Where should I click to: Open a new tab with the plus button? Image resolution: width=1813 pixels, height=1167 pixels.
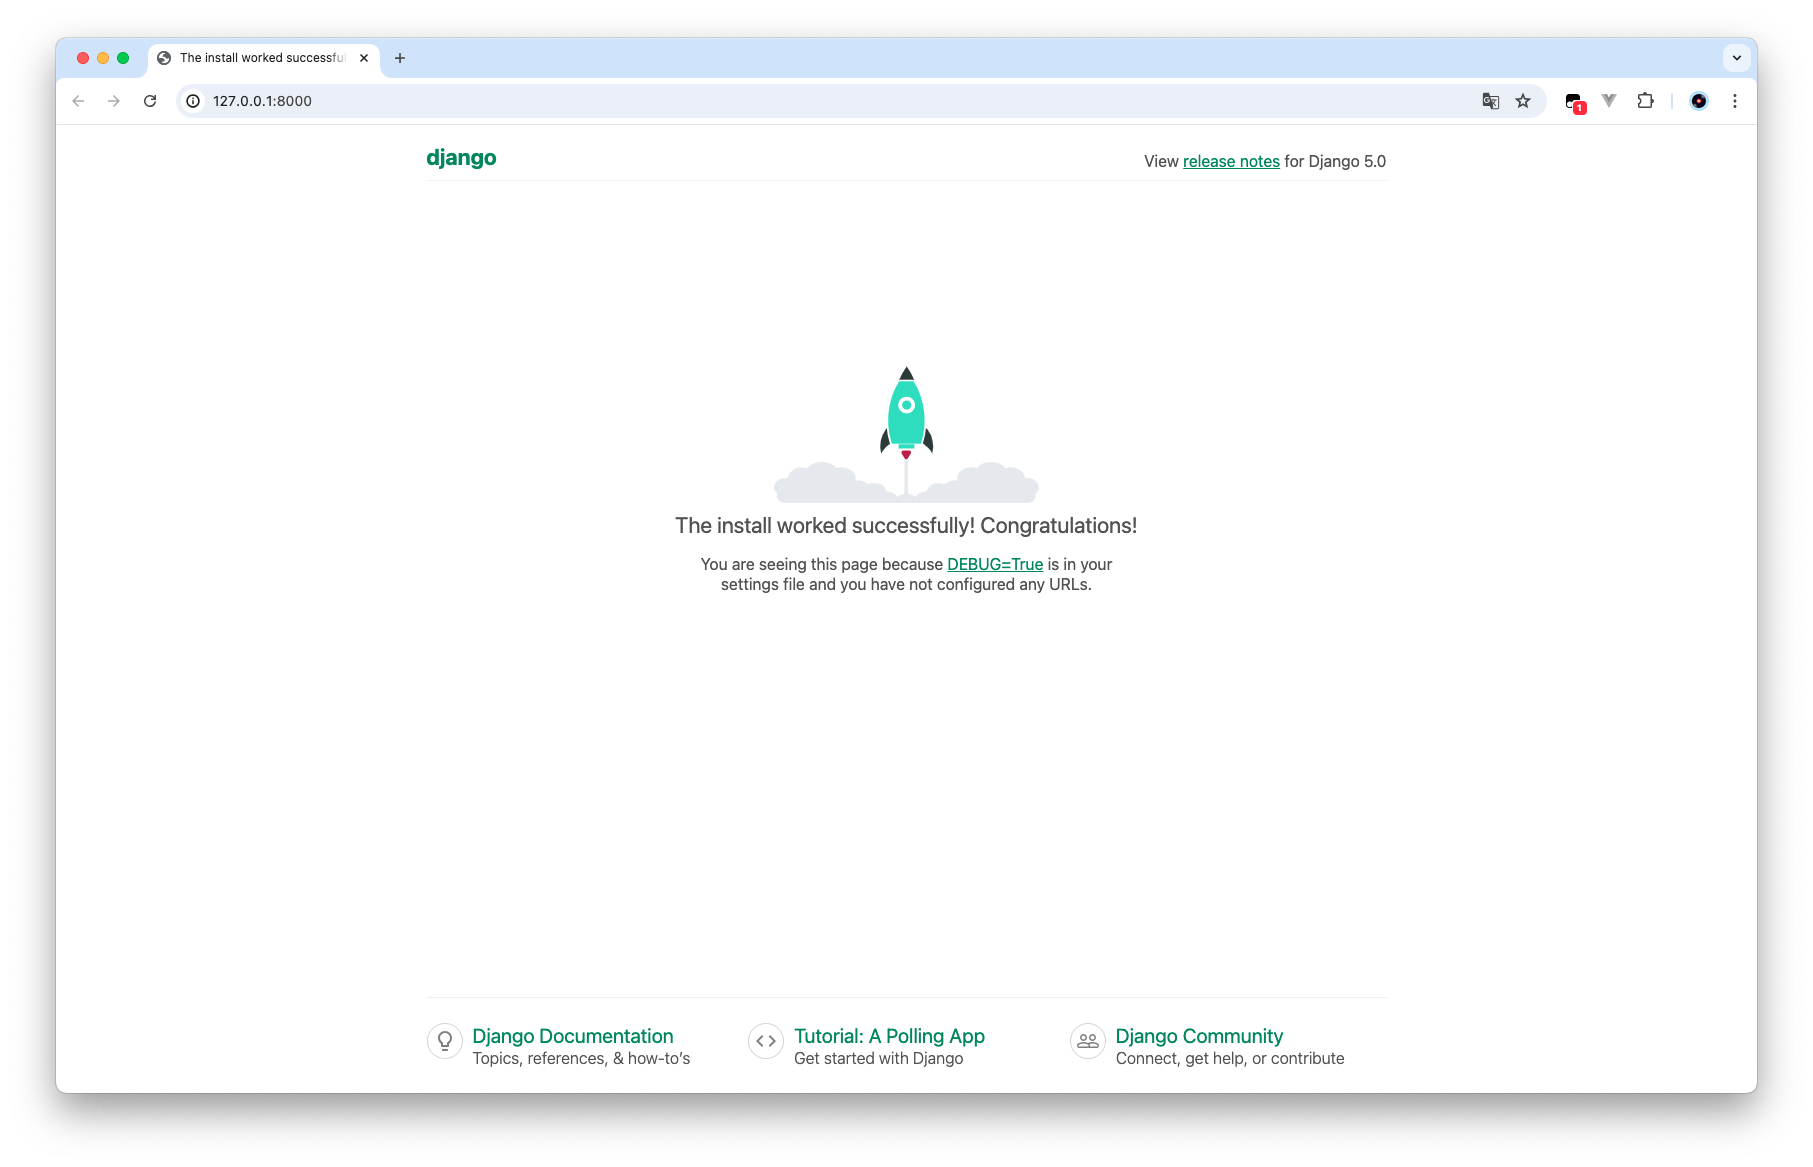pos(400,58)
